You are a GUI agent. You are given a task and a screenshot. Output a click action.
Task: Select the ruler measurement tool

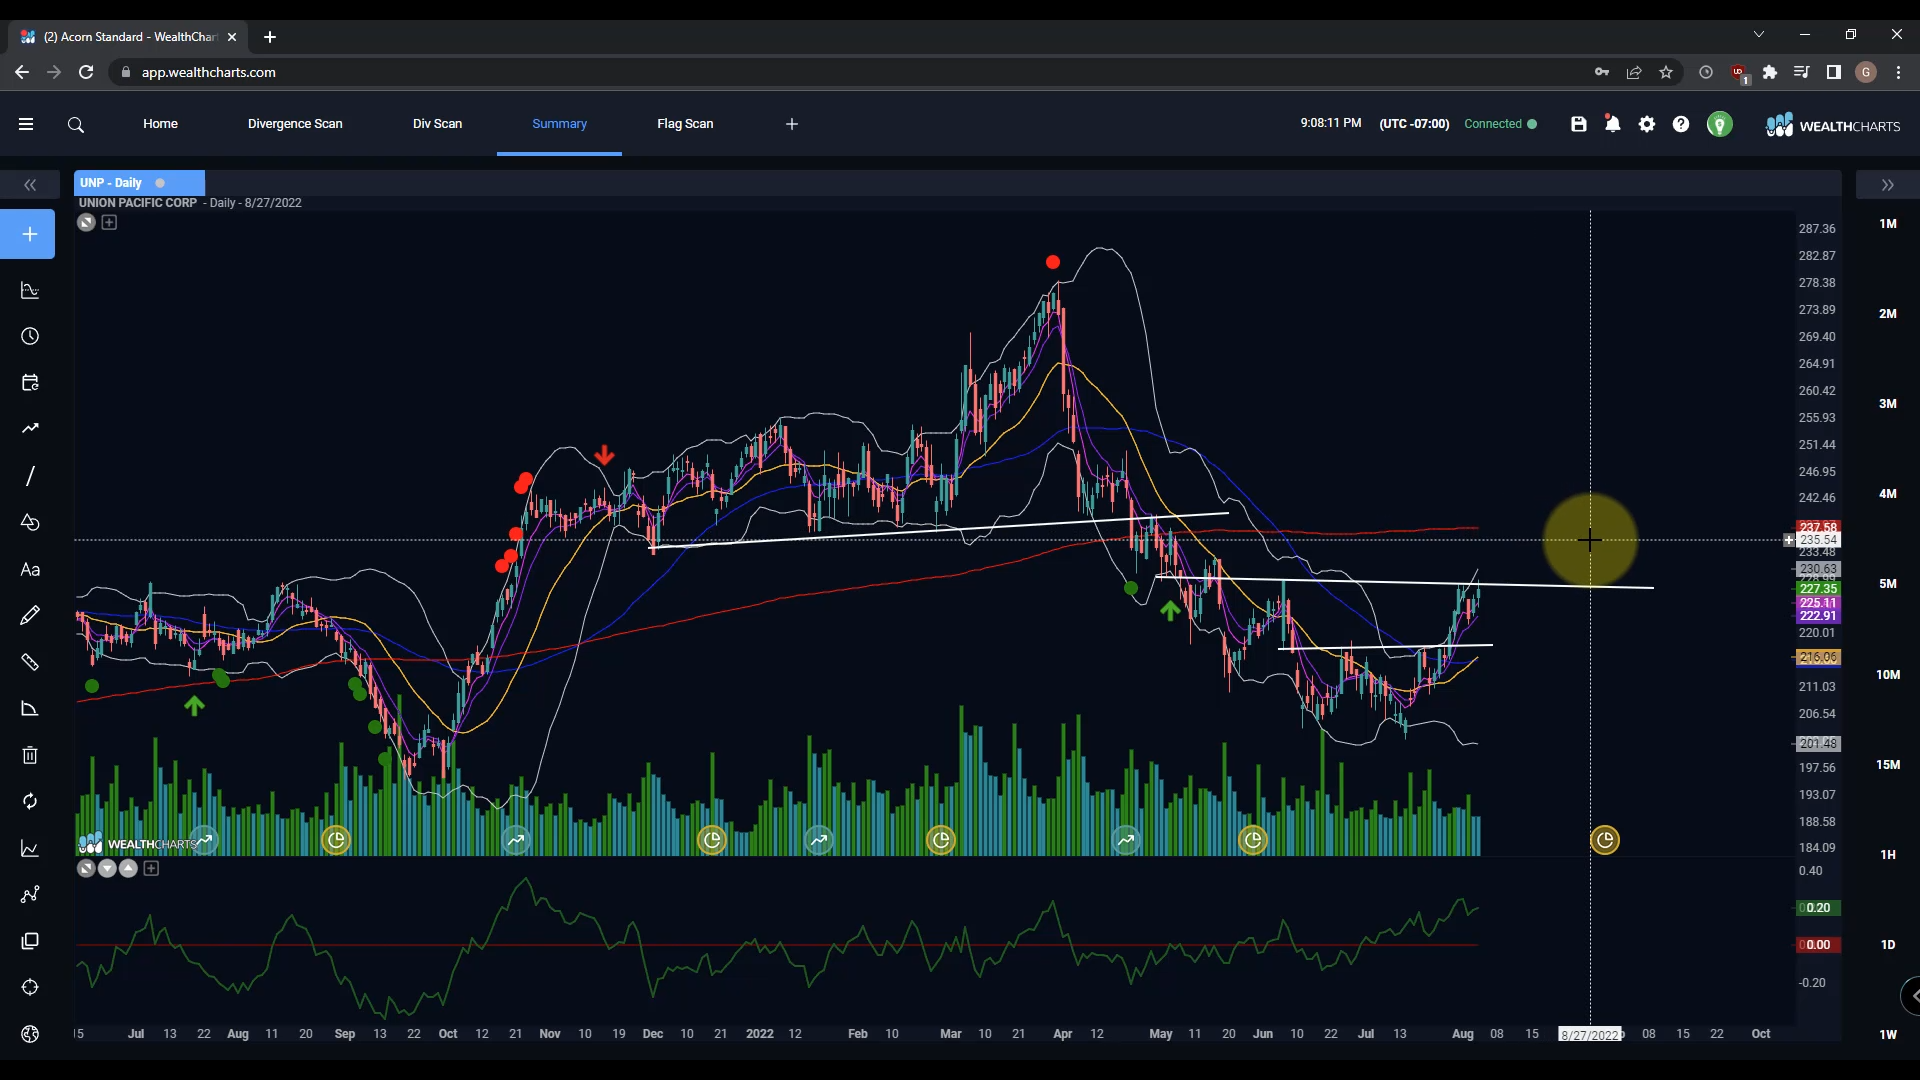pyautogui.click(x=30, y=662)
